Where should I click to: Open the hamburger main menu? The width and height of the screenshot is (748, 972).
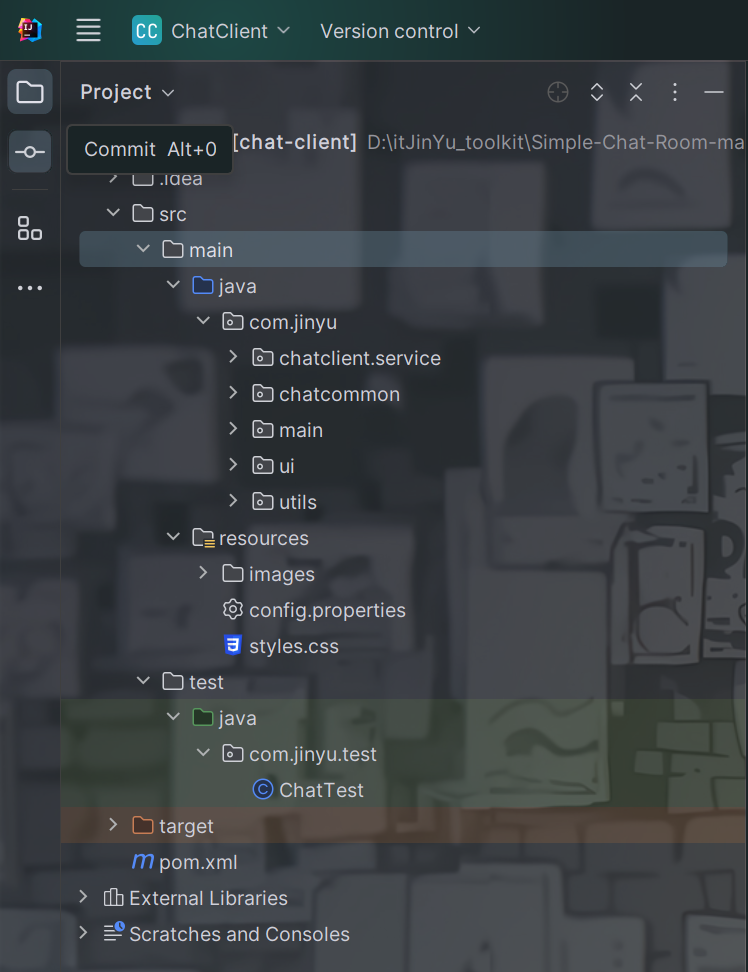coord(89,31)
